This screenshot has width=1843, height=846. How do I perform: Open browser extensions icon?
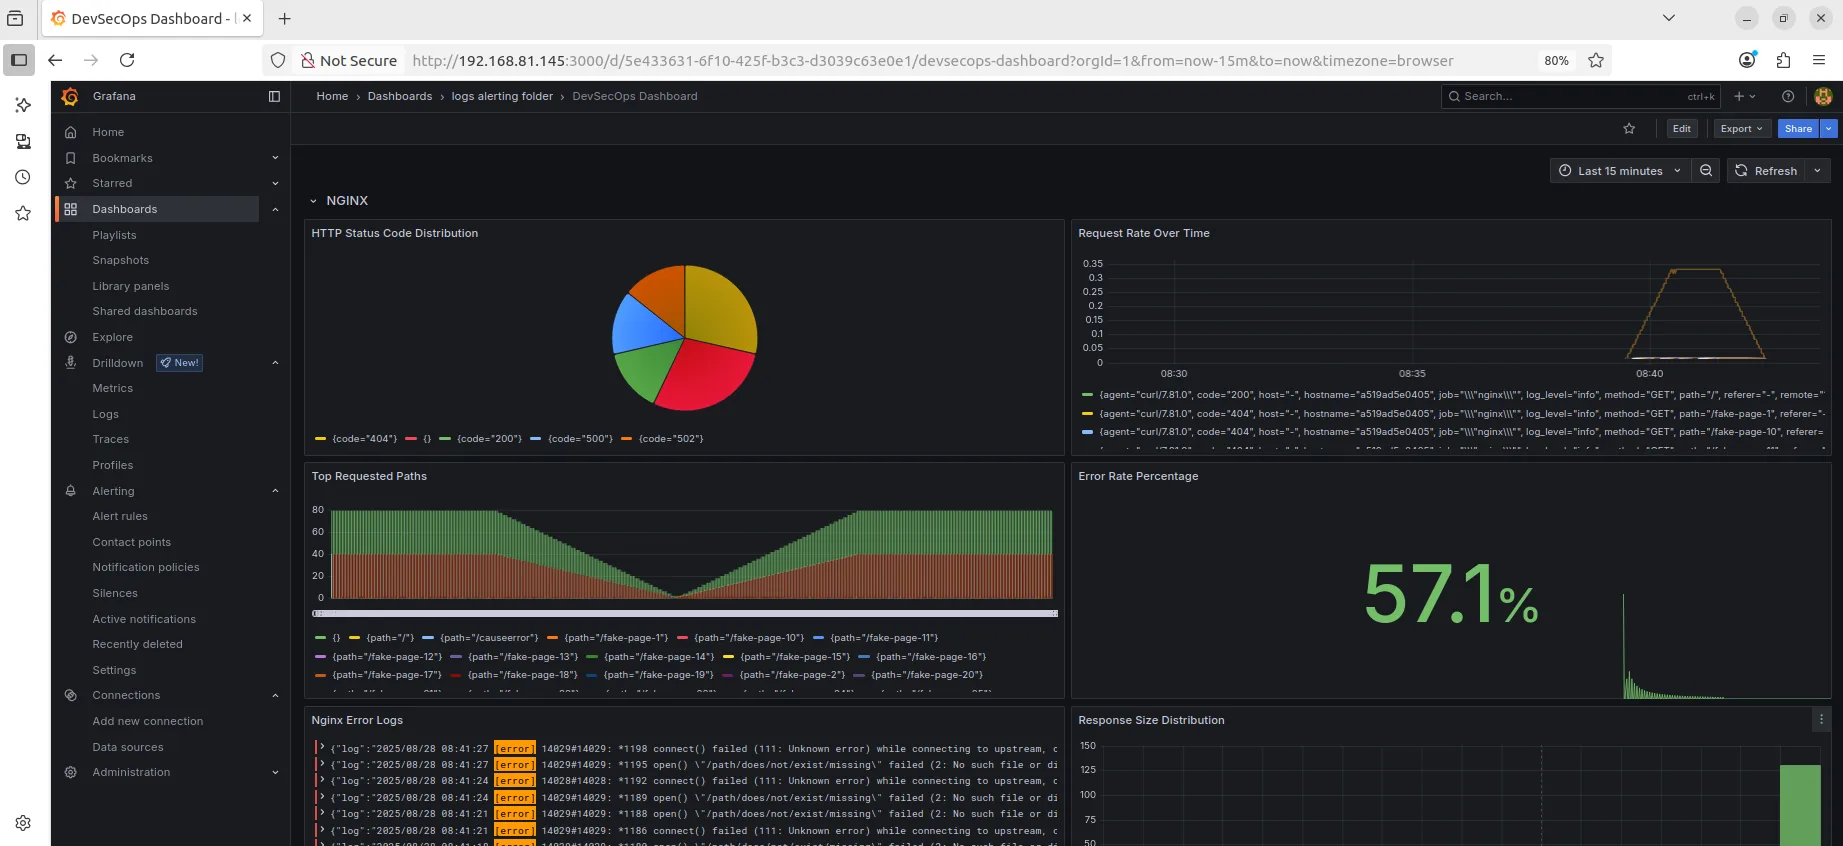(1783, 60)
